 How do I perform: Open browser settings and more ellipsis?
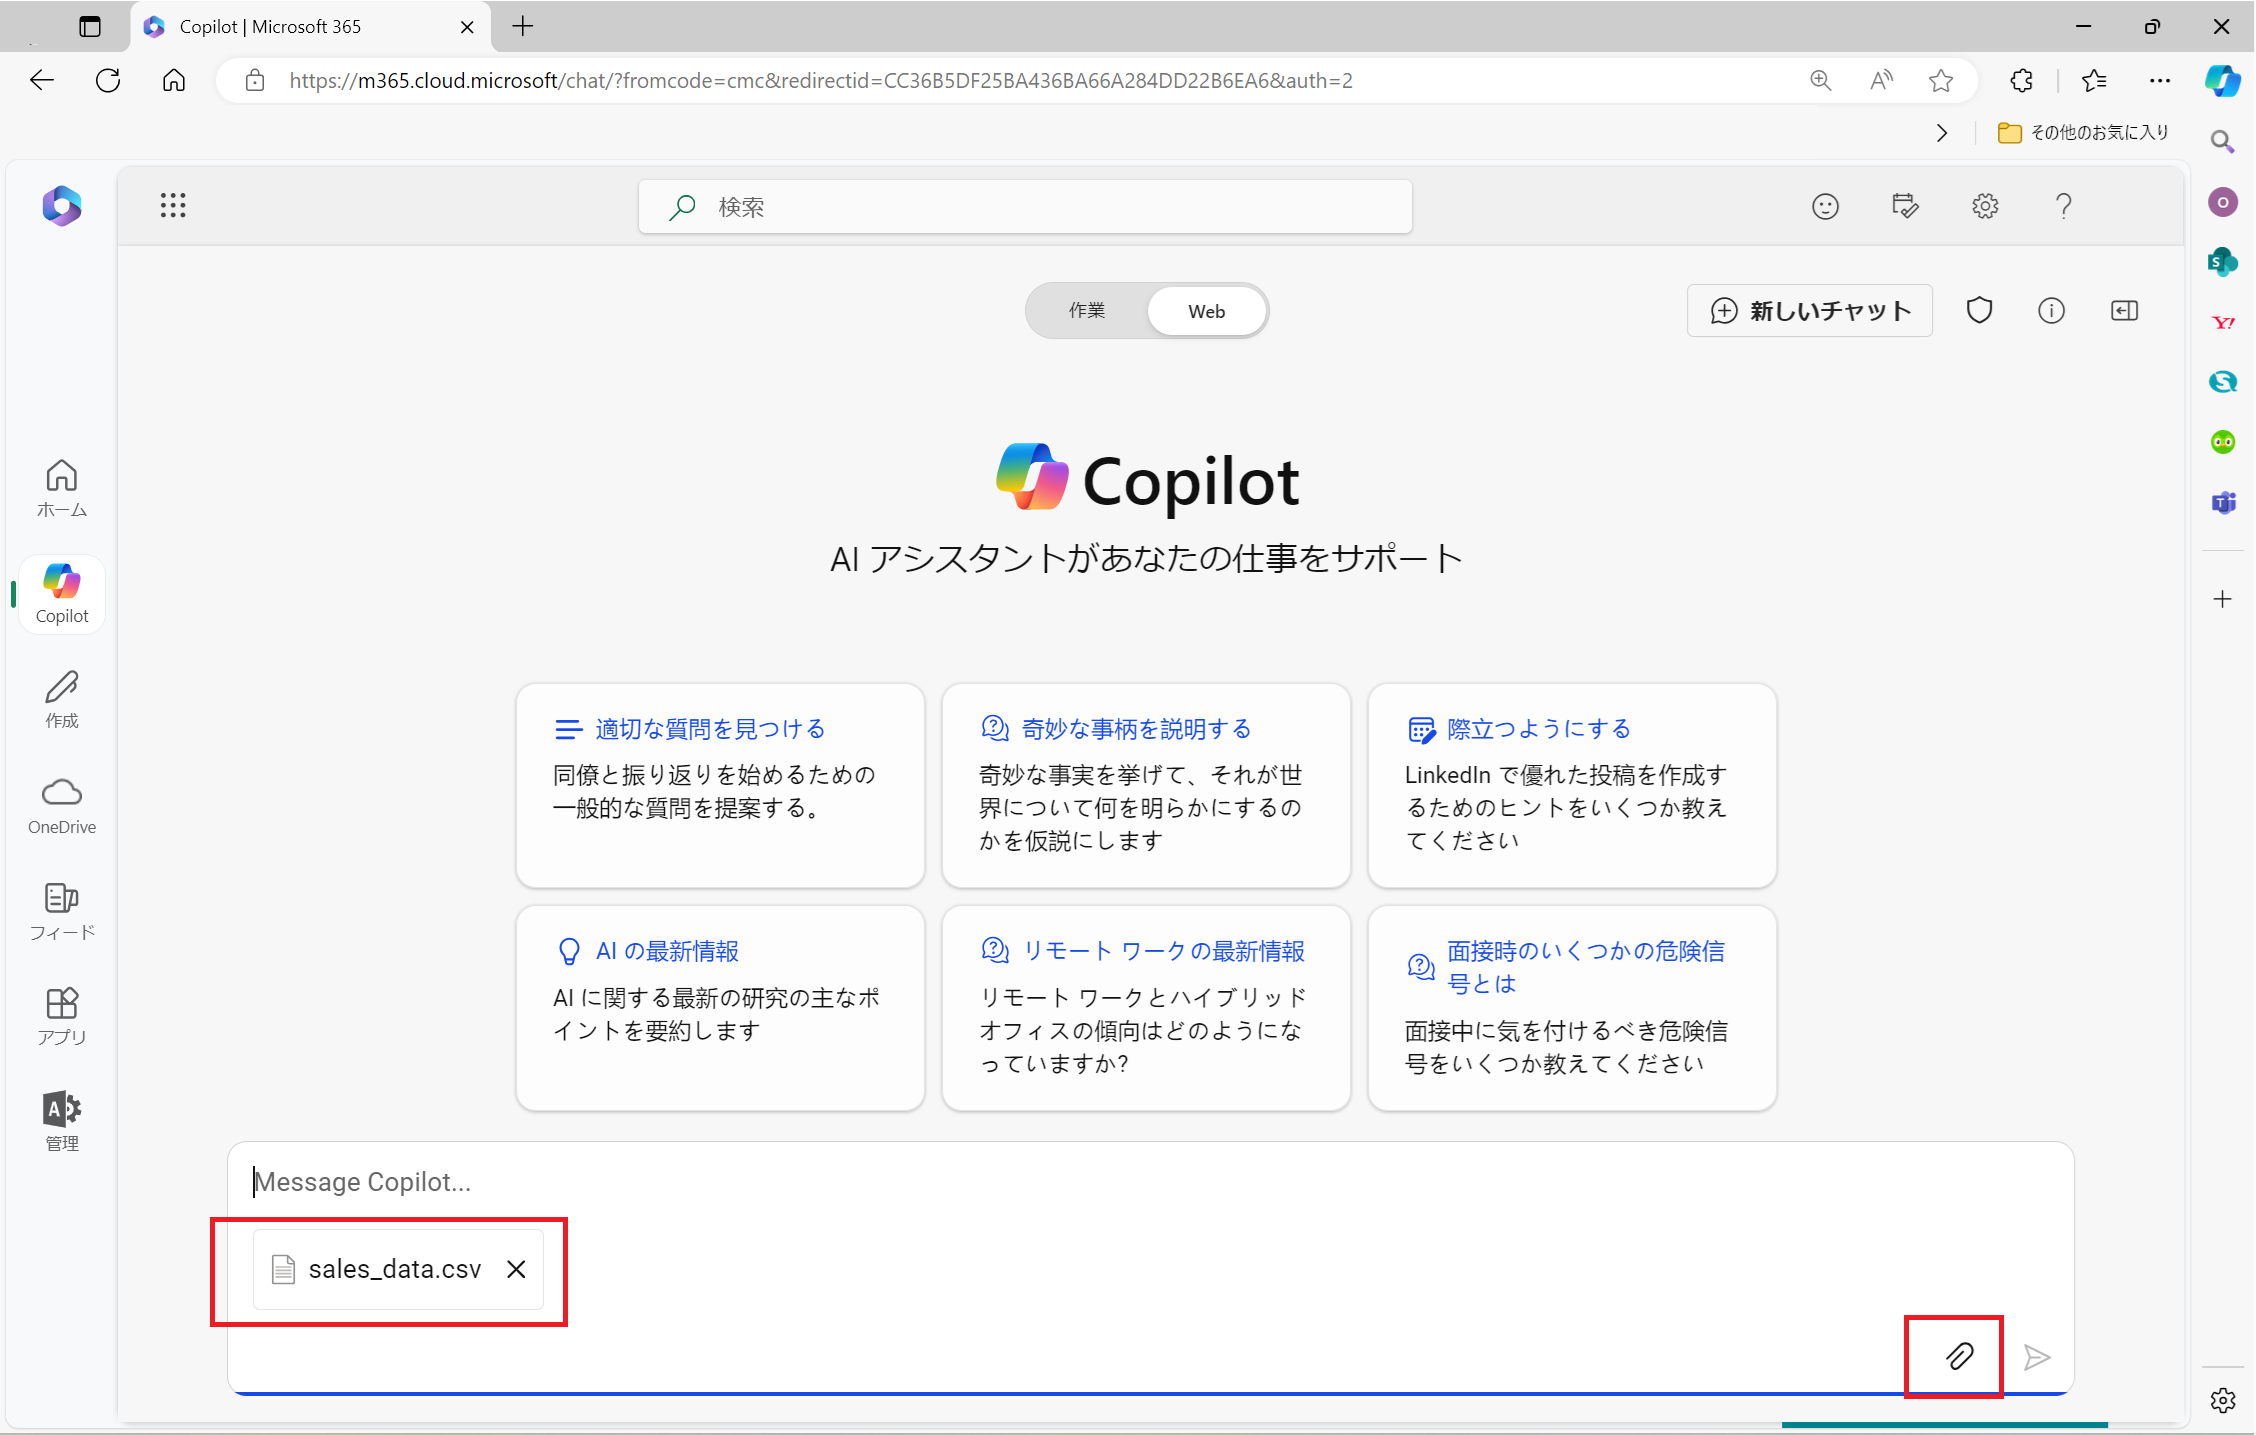2160,81
